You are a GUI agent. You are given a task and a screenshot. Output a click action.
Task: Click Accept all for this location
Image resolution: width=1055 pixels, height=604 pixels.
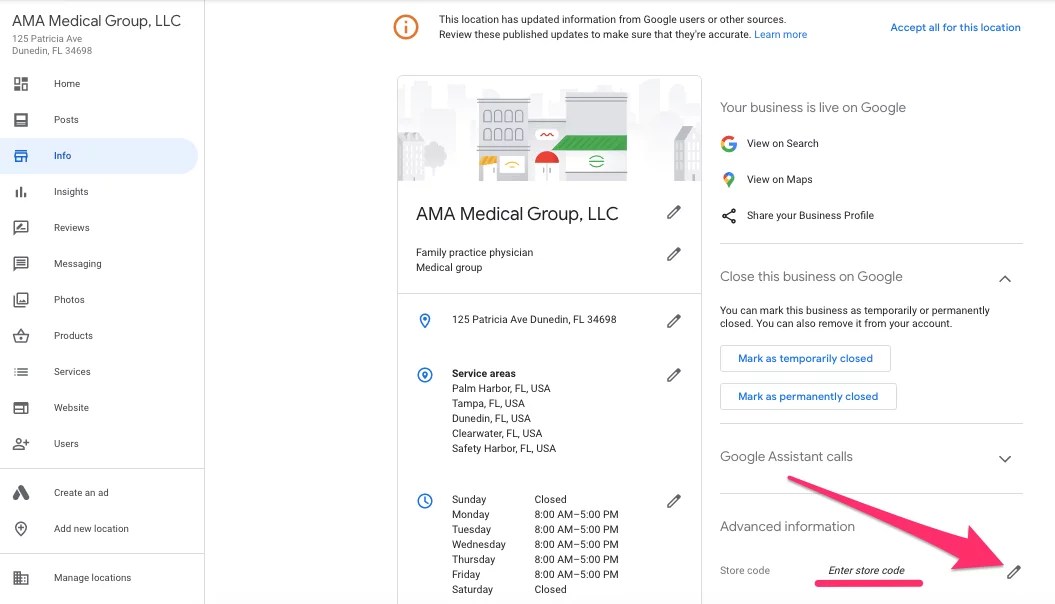click(955, 28)
